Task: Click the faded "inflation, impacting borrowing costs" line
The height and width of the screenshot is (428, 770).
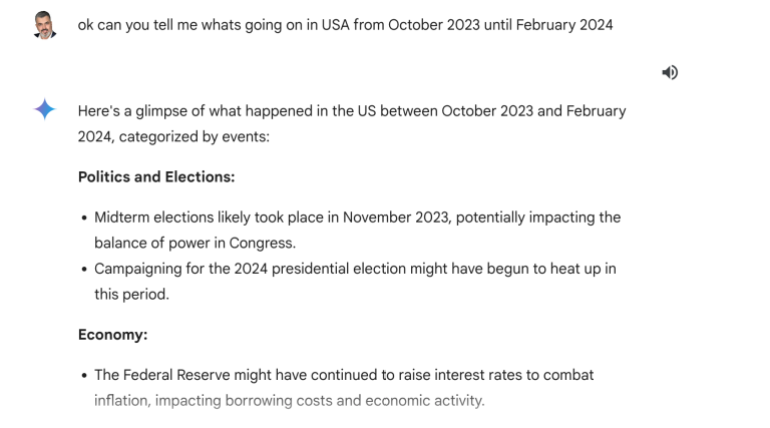Action: [289, 400]
